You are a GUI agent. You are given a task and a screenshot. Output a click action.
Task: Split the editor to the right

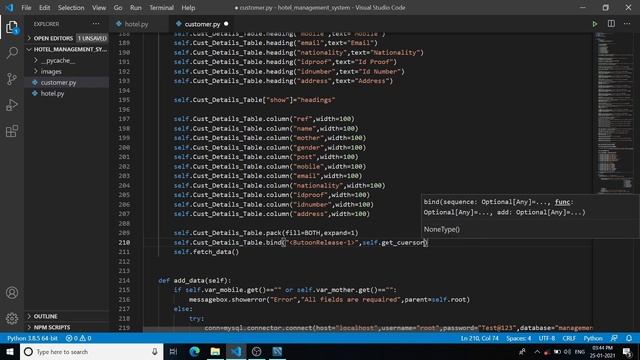pyautogui.click(x=611, y=24)
